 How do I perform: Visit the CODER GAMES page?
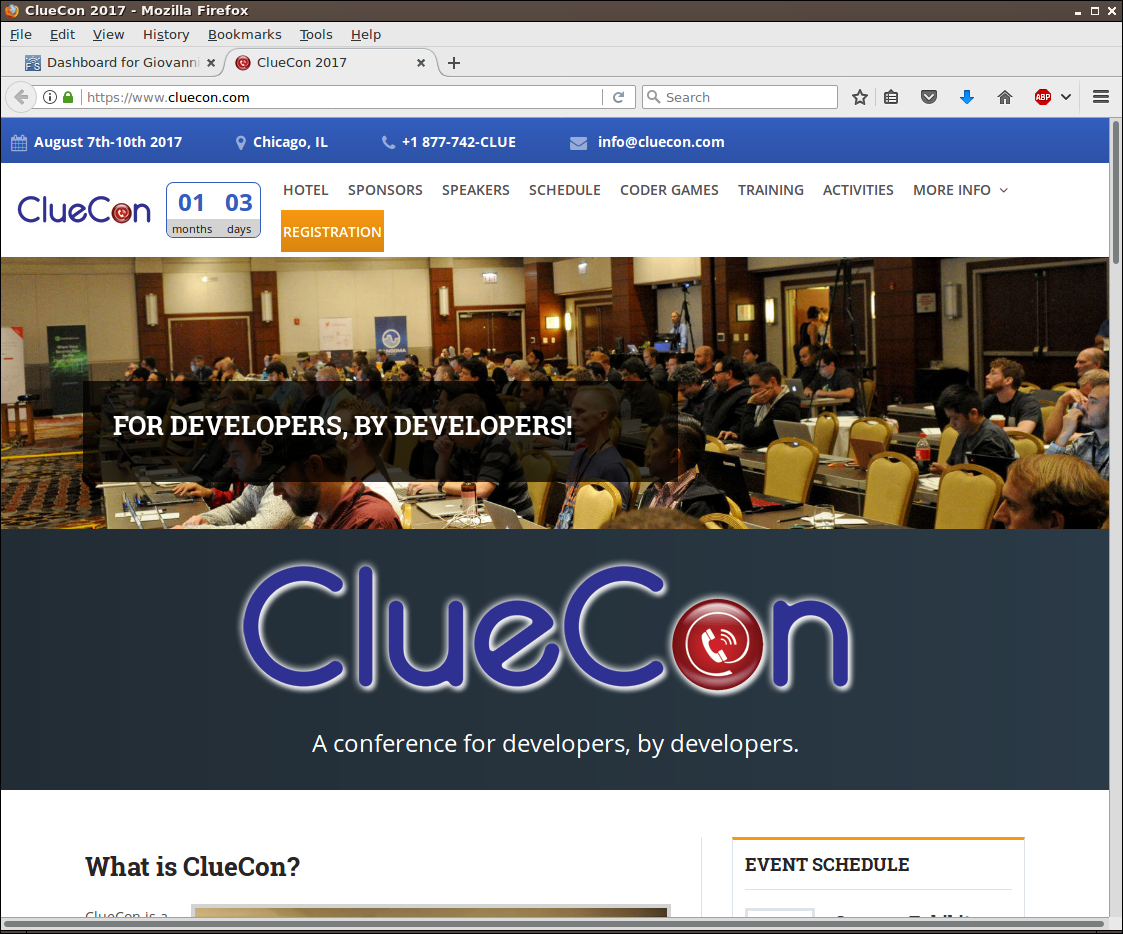[670, 190]
